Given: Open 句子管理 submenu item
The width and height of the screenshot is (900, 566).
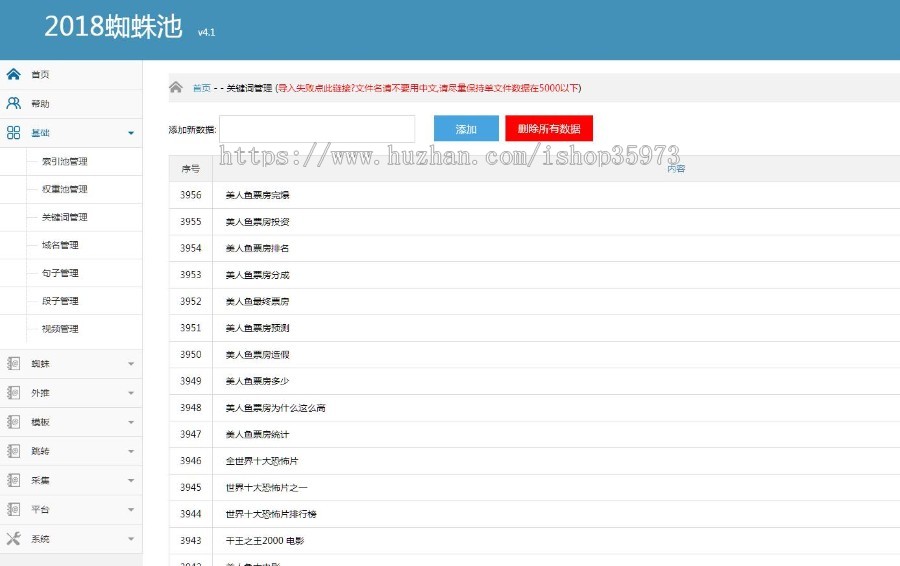Looking at the screenshot, I should [60, 273].
